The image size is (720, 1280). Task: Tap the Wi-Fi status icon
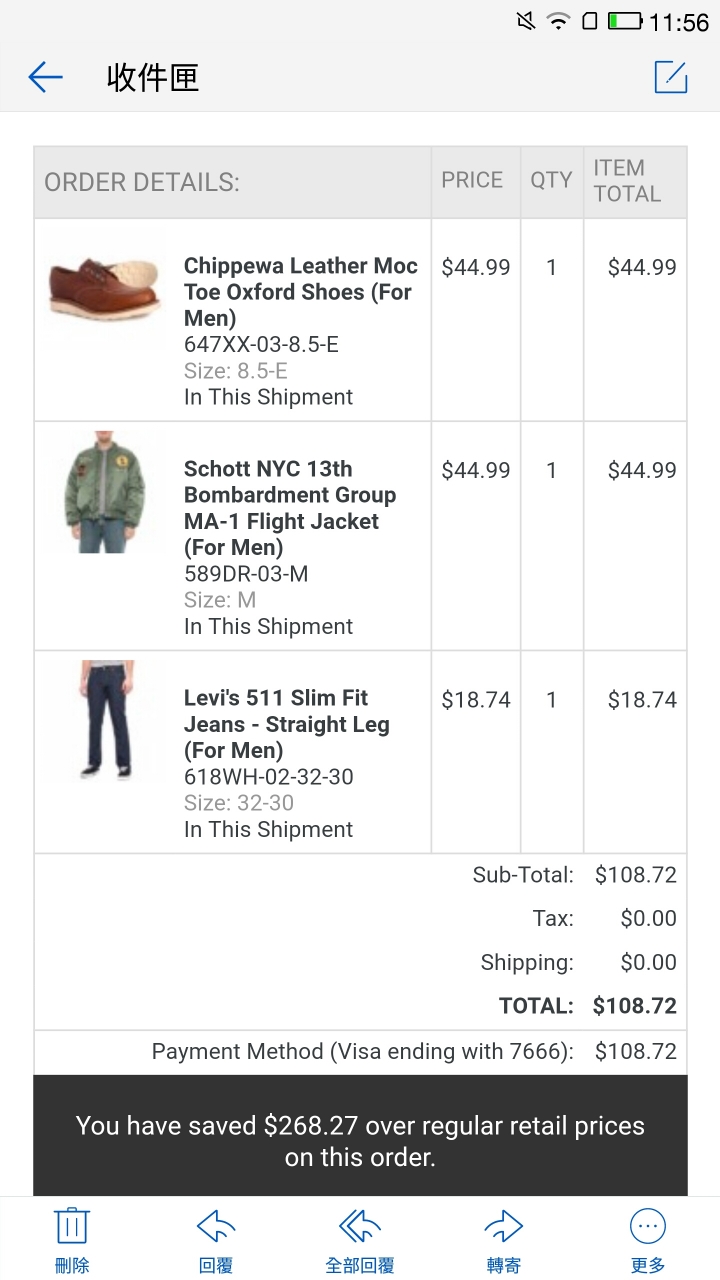coord(558,21)
